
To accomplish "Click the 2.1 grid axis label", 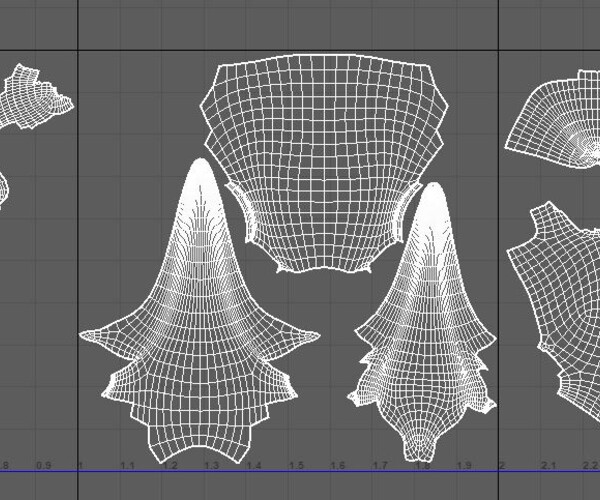I will 548,466.
